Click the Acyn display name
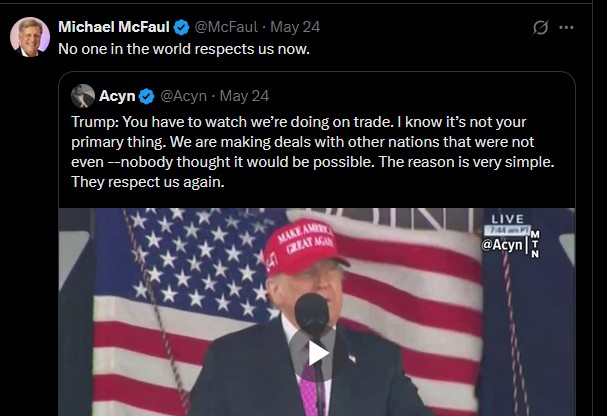Viewport: 607px width, 416px height. pyautogui.click(x=117, y=96)
